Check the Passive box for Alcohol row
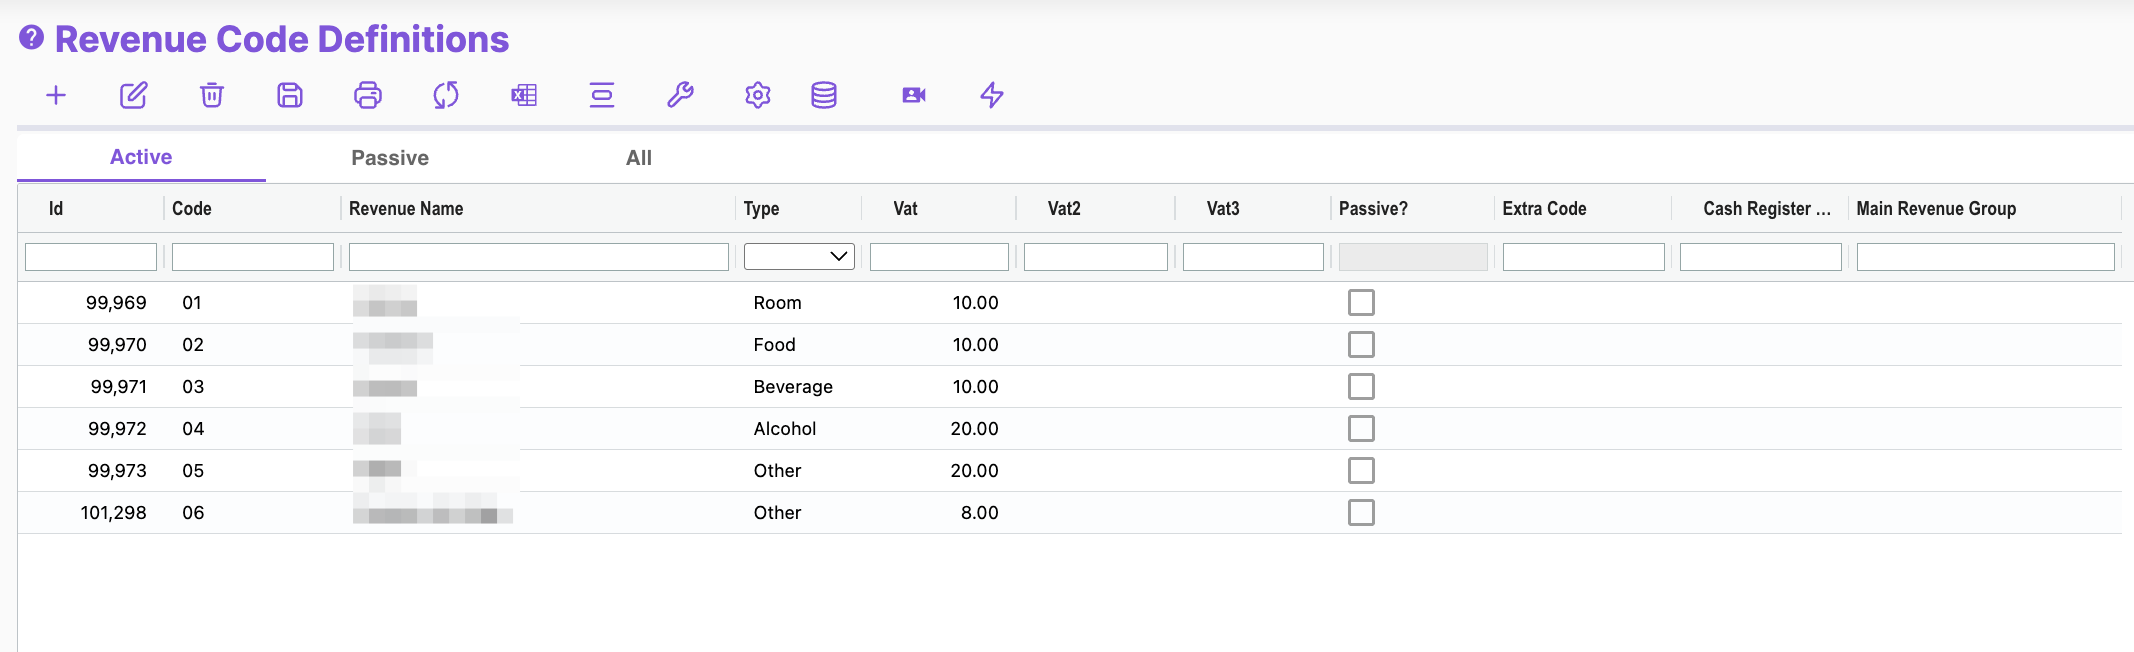 [x=1361, y=428]
